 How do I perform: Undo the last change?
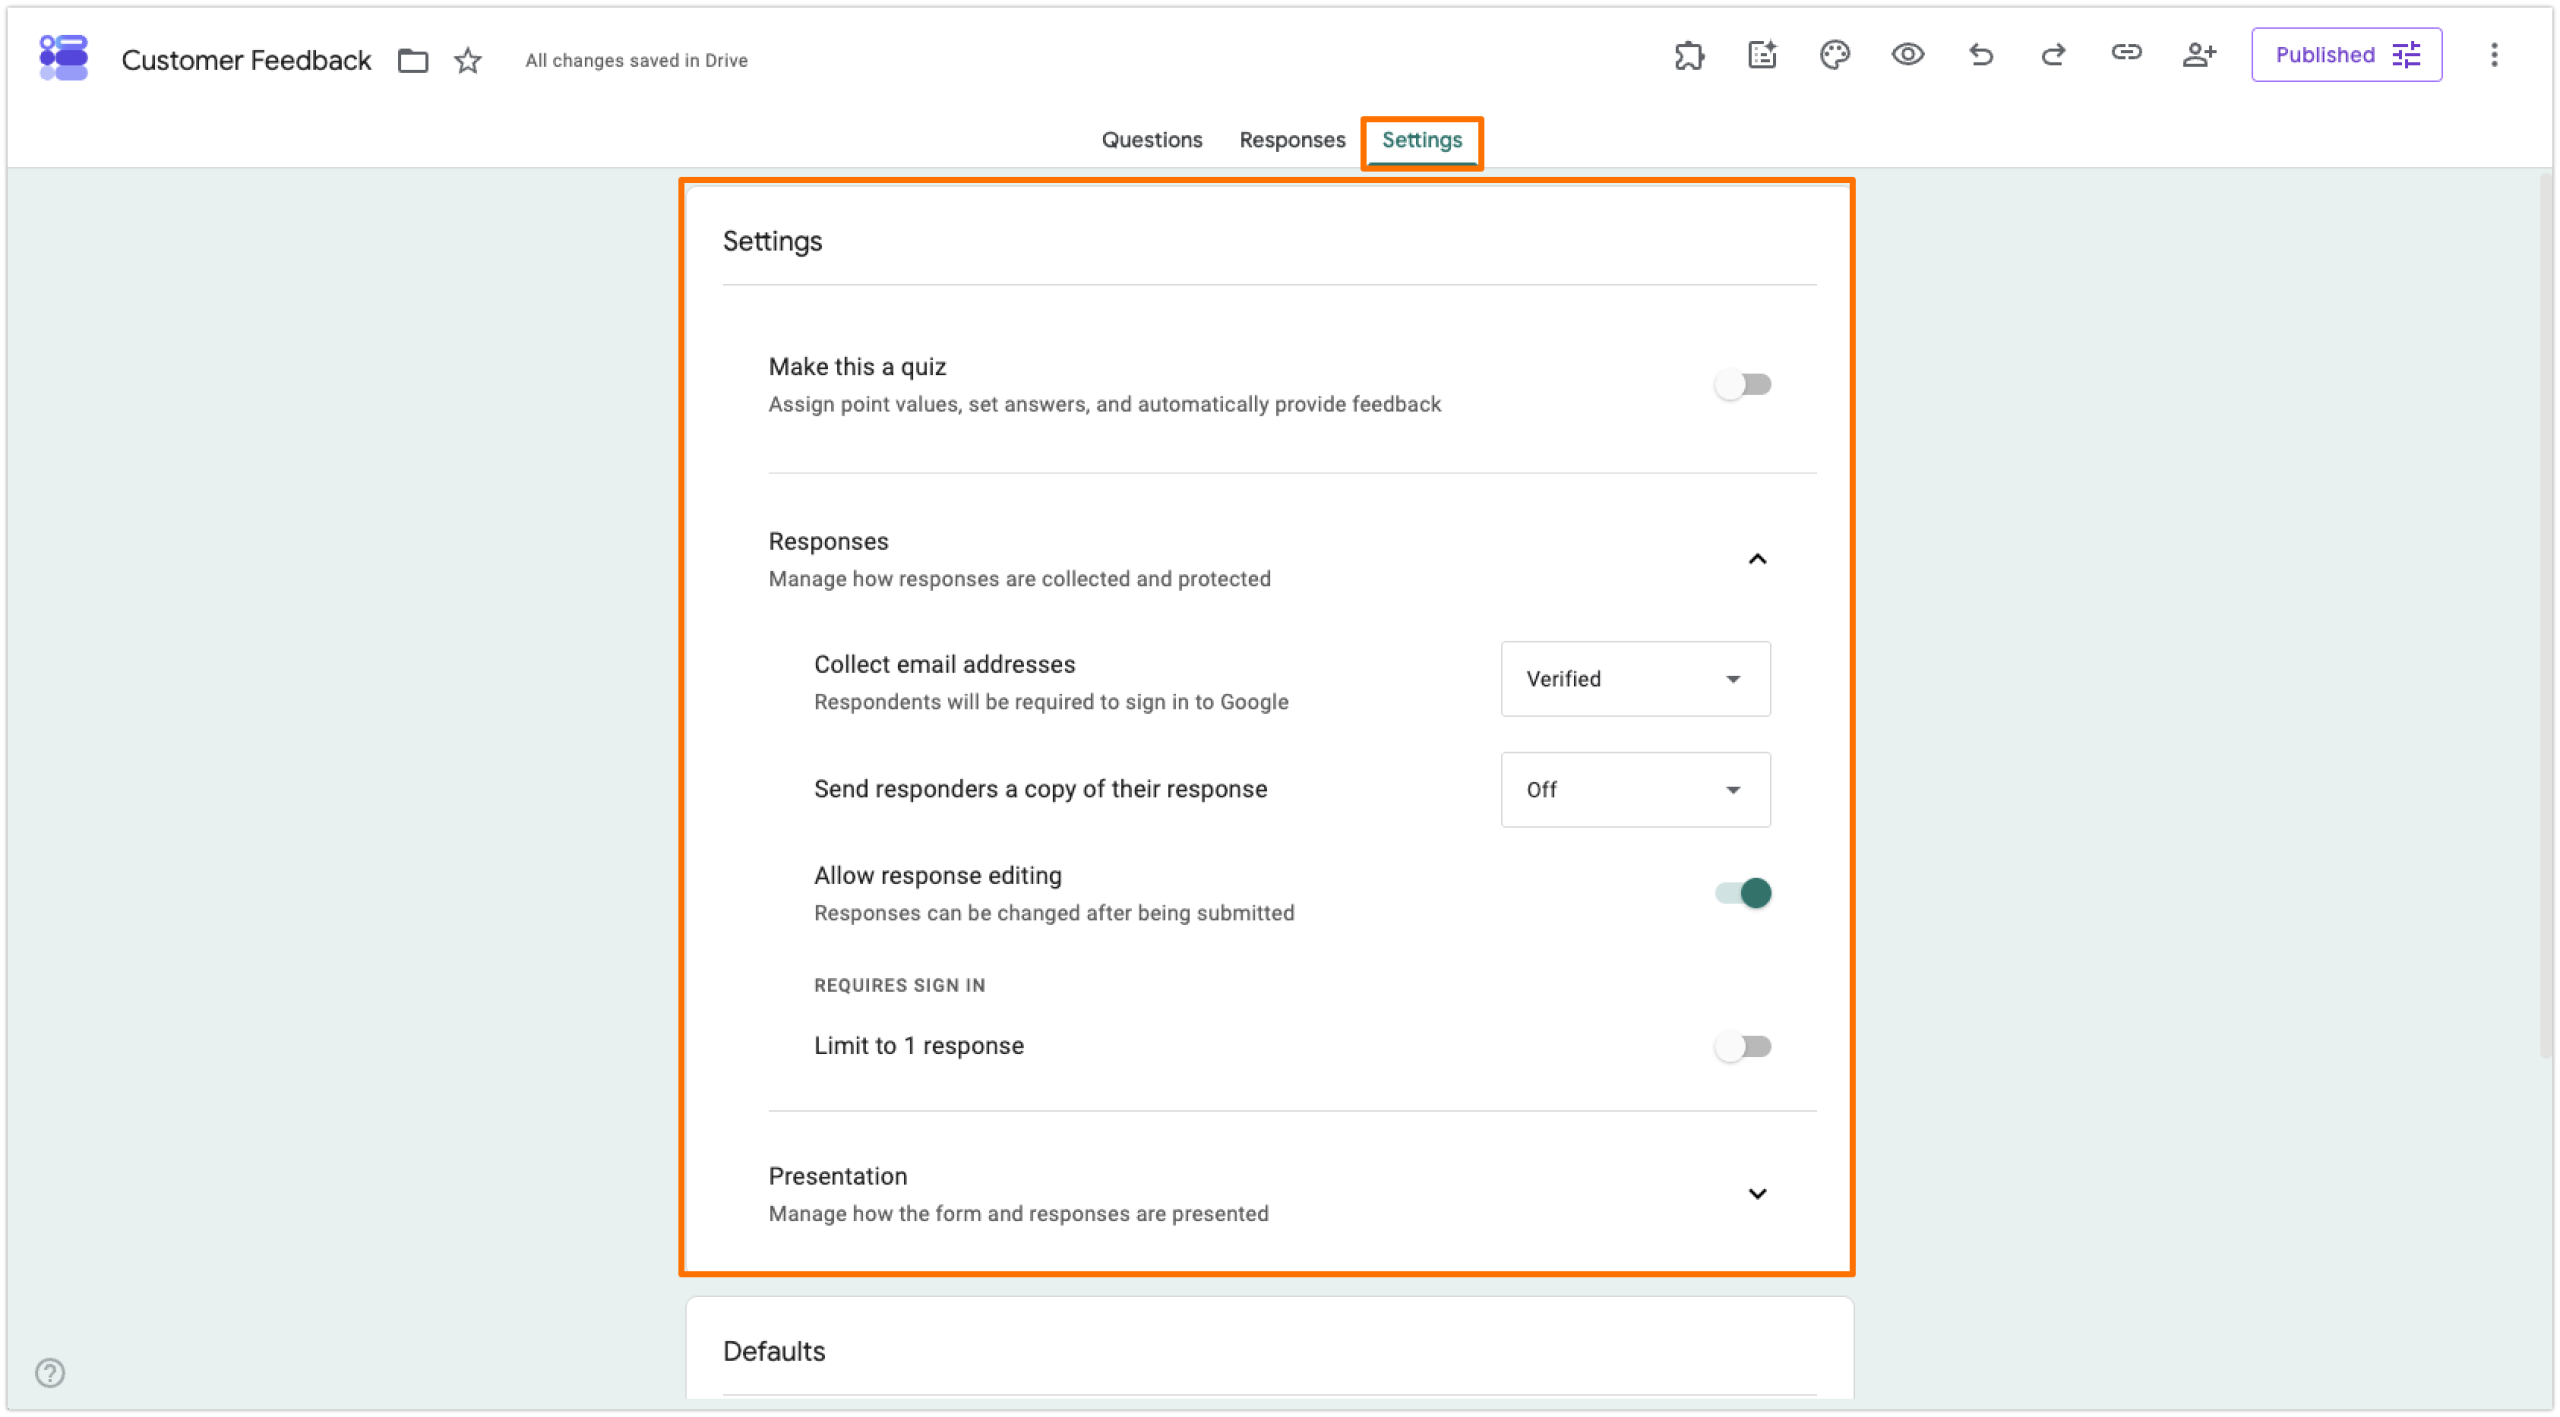tap(1981, 55)
